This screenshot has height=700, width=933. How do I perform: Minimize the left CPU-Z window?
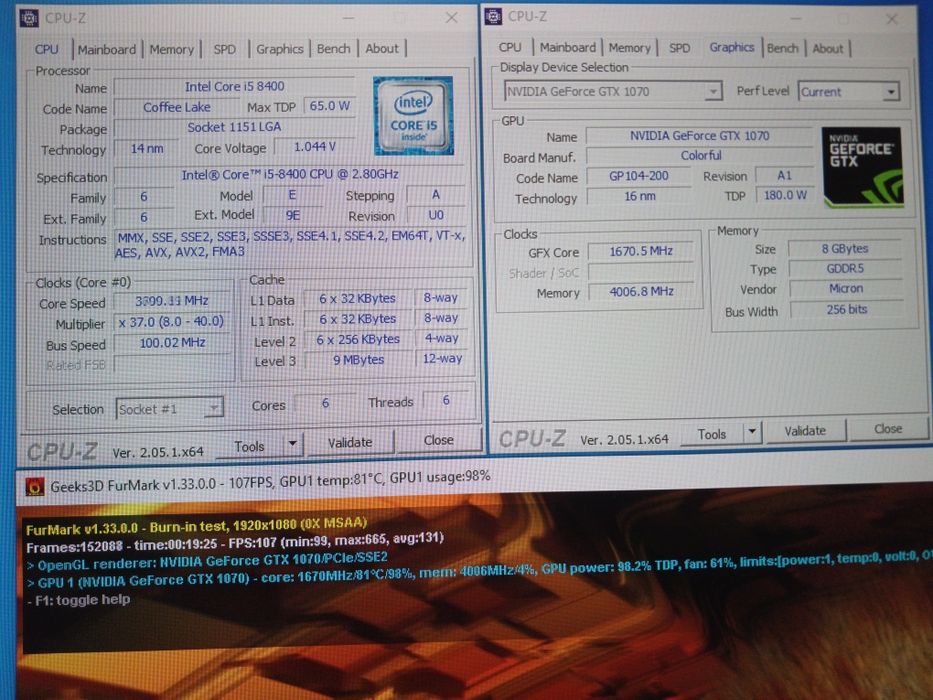[349, 18]
